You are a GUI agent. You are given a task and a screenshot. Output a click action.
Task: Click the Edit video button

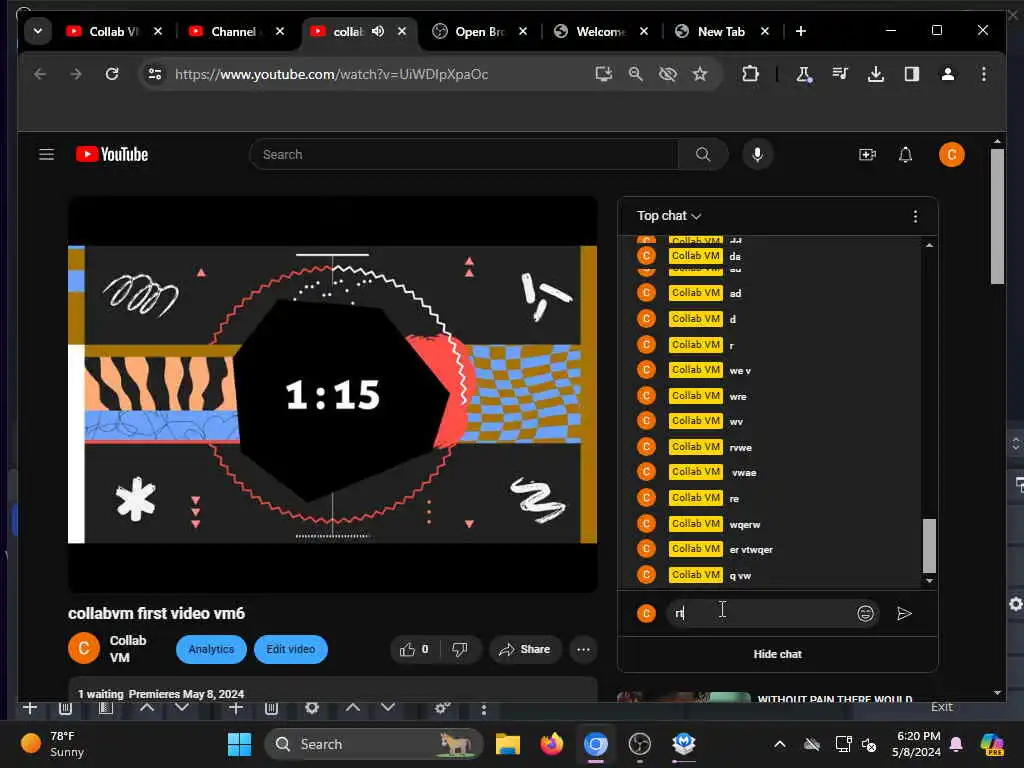[x=291, y=649]
